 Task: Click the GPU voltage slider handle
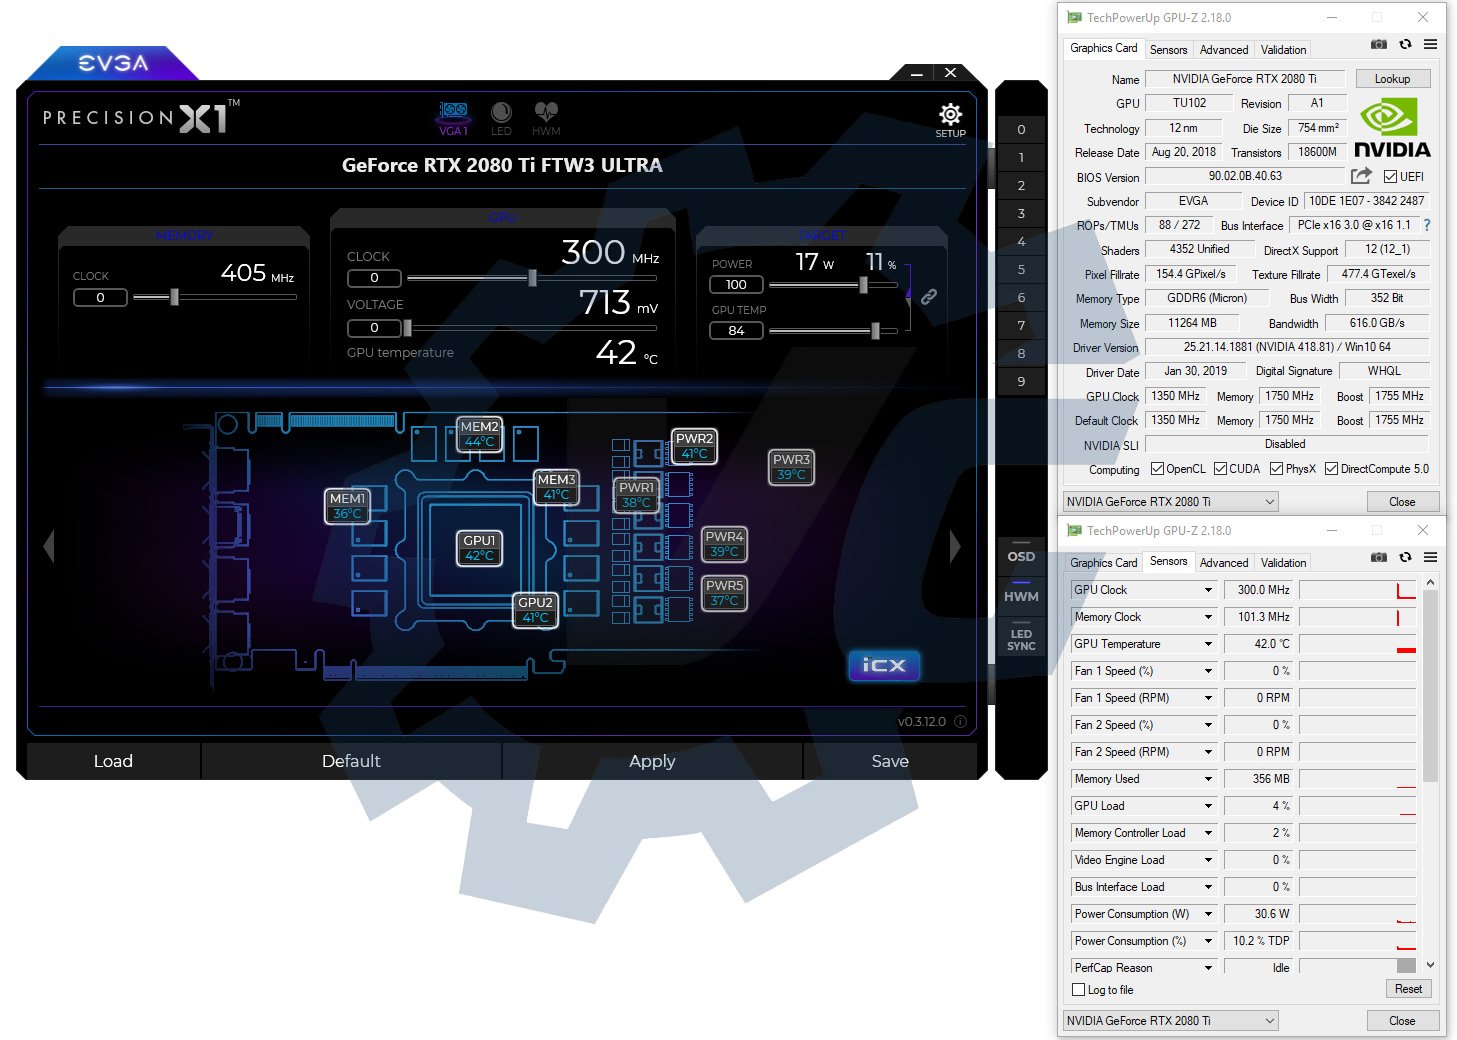[407, 328]
